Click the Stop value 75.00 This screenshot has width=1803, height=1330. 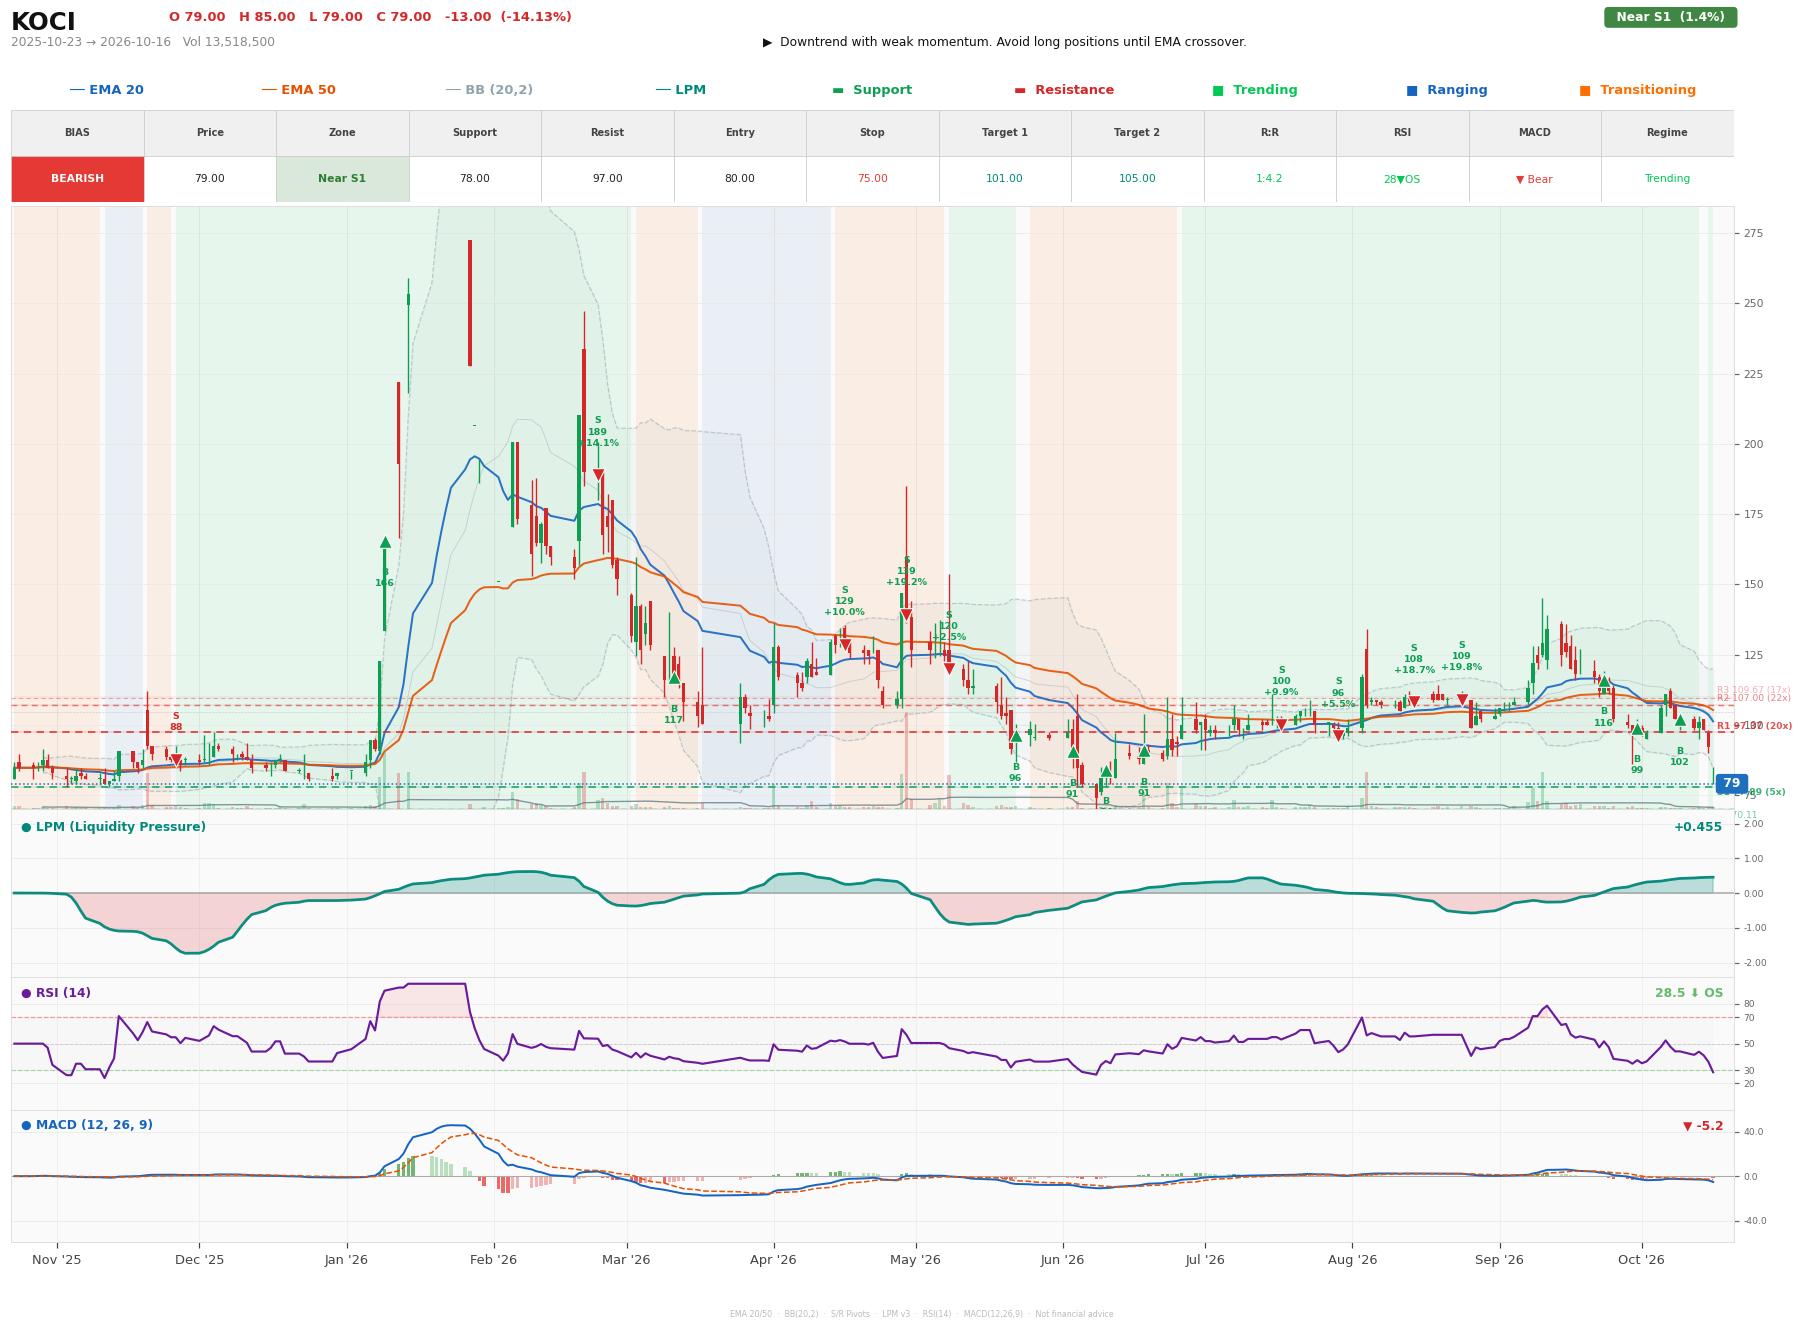872,179
